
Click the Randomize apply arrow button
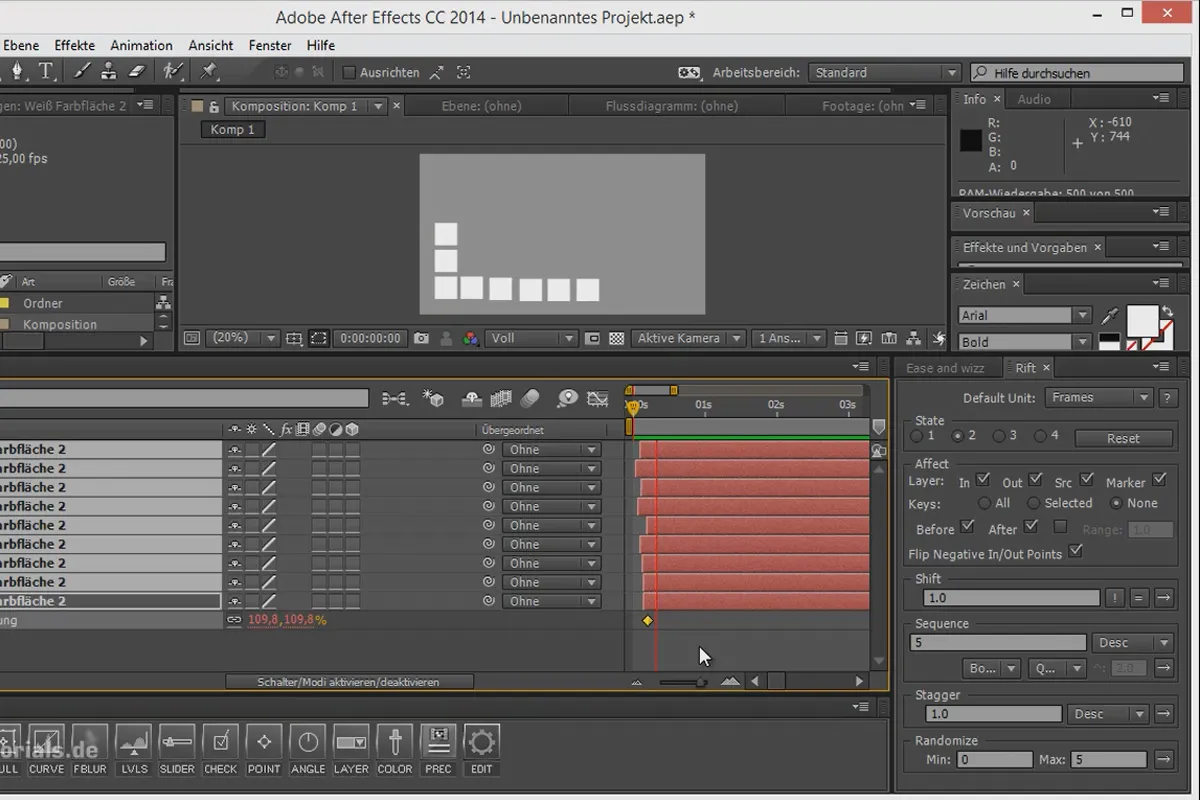(x=1163, y=760)
